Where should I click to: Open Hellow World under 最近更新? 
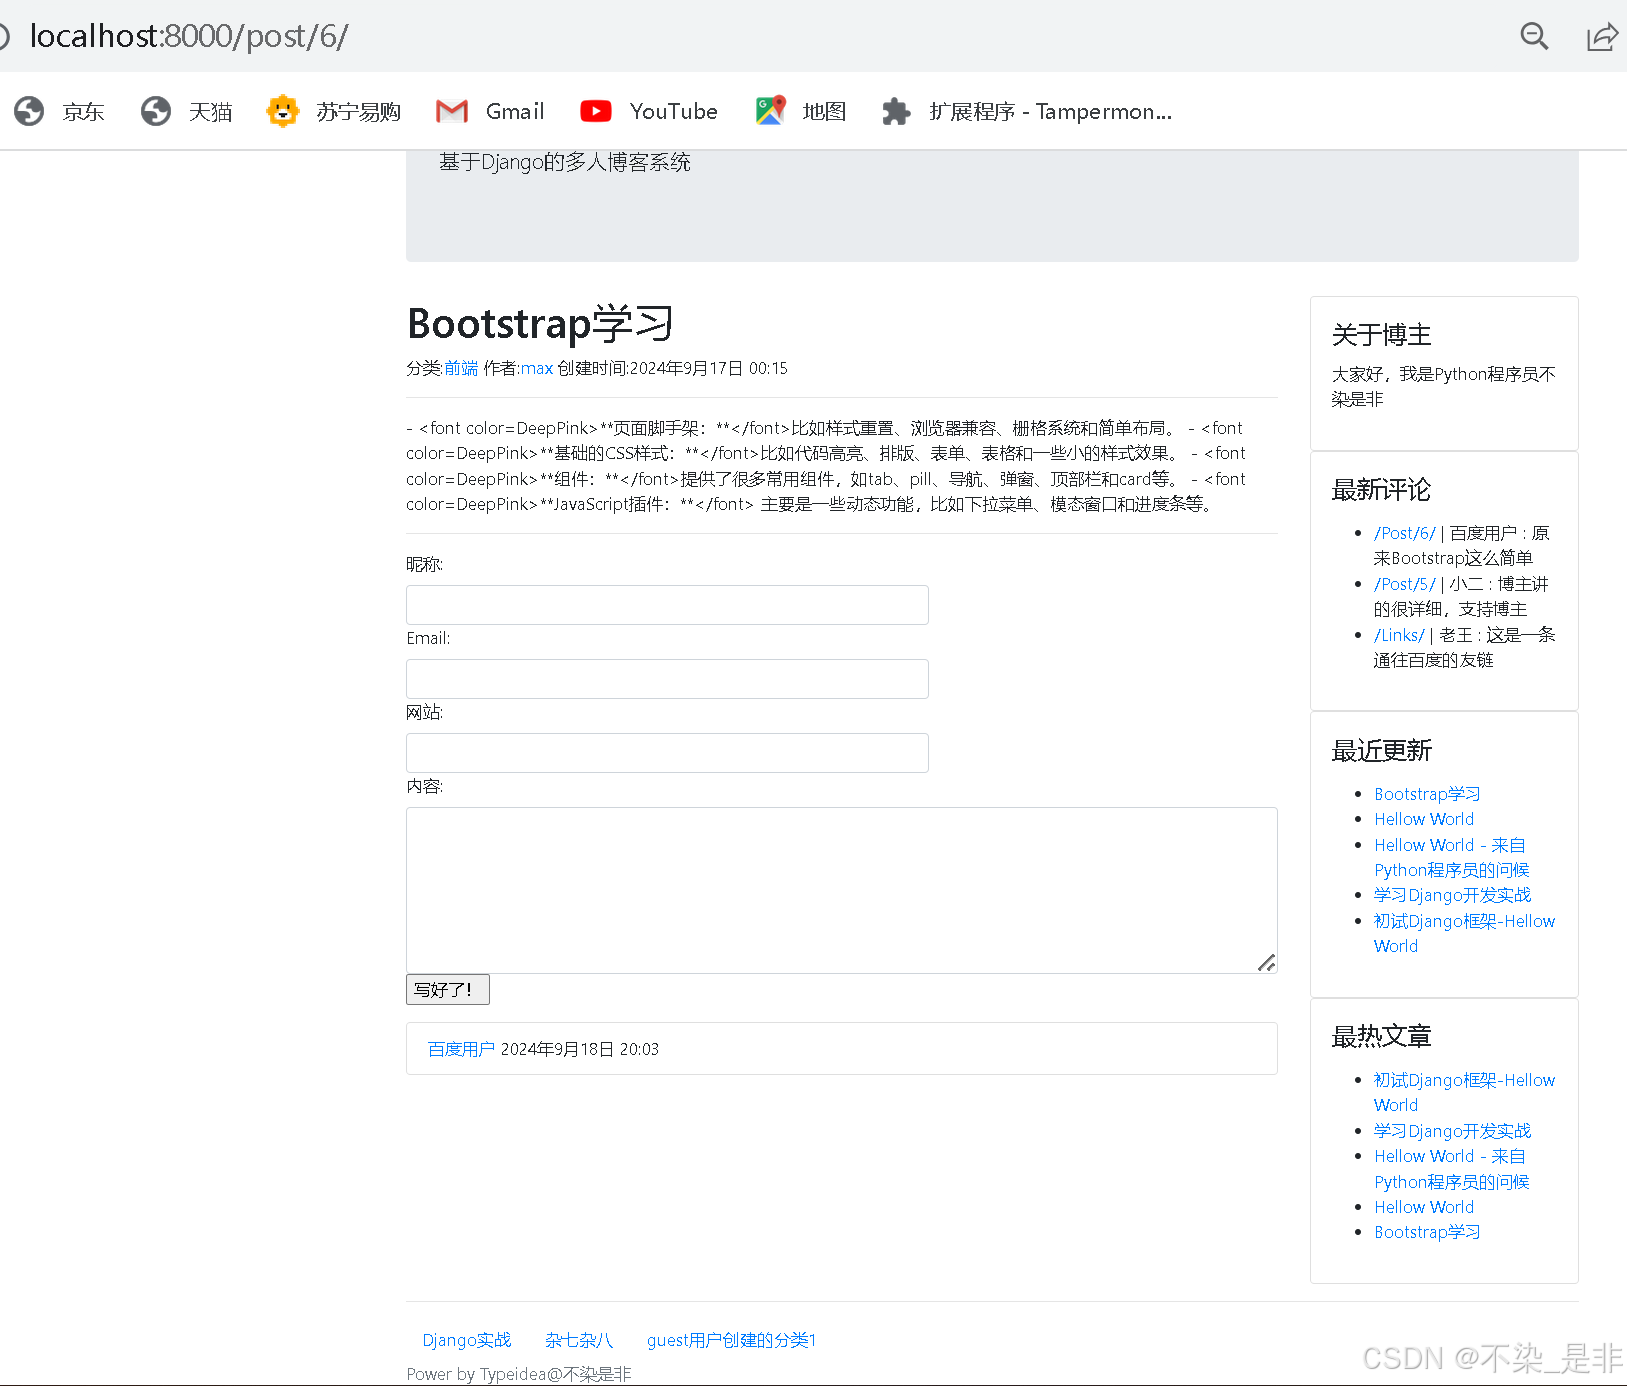(1424, 819)
